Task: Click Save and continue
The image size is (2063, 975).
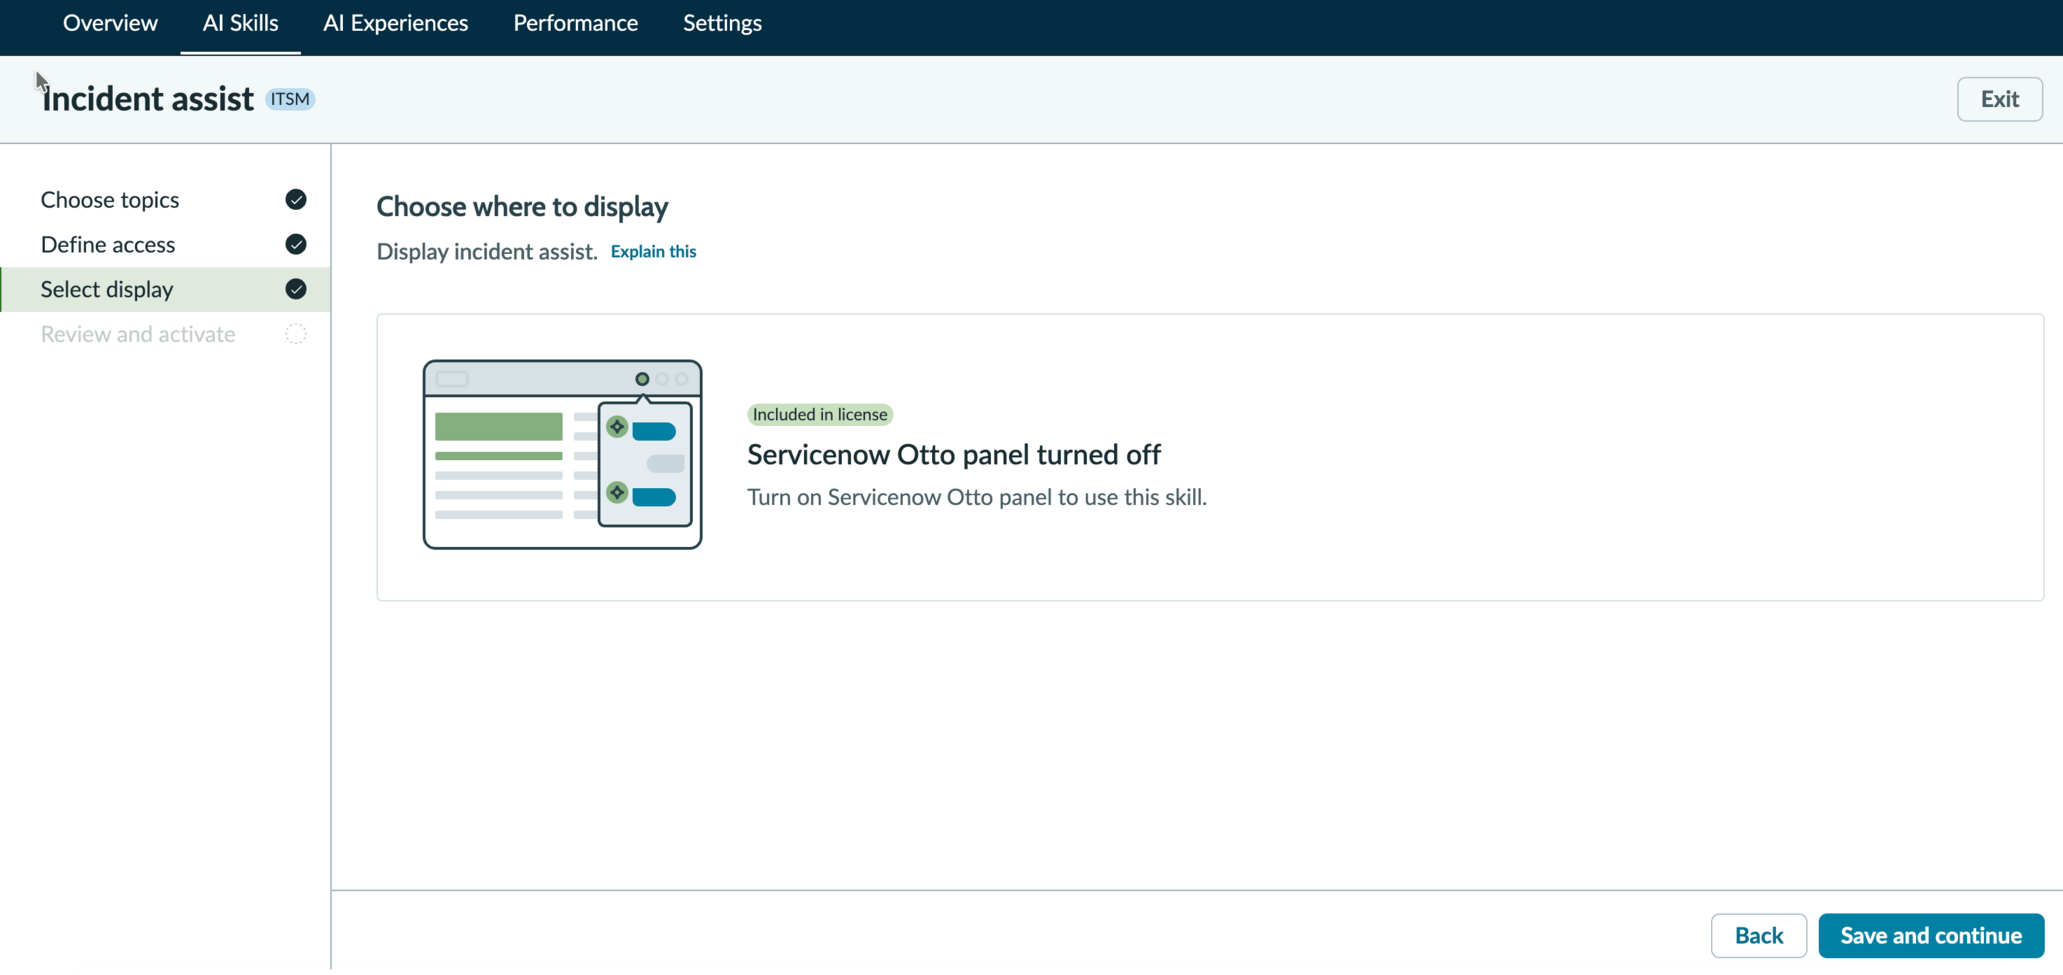Action: click(x=1931, y=936)
